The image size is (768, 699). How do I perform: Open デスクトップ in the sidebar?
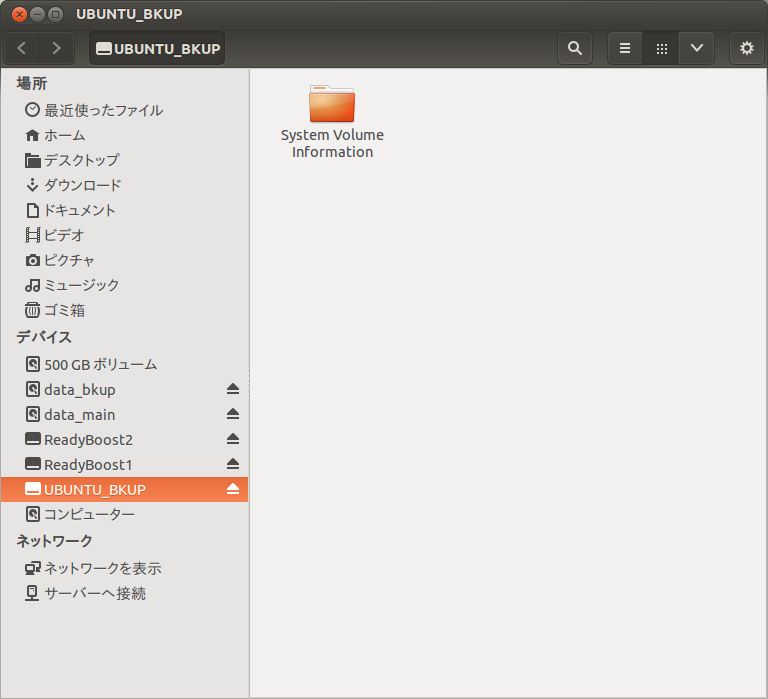tap(124, 160)
